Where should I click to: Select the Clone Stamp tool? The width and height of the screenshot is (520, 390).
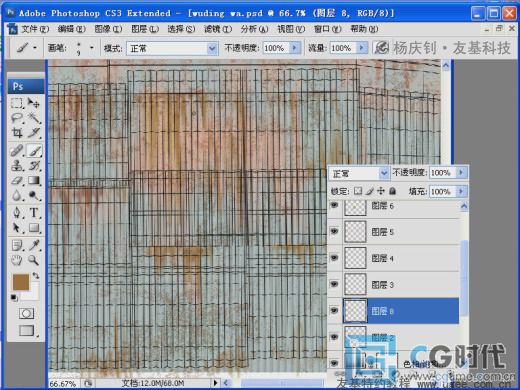click(x=17, y=165)
